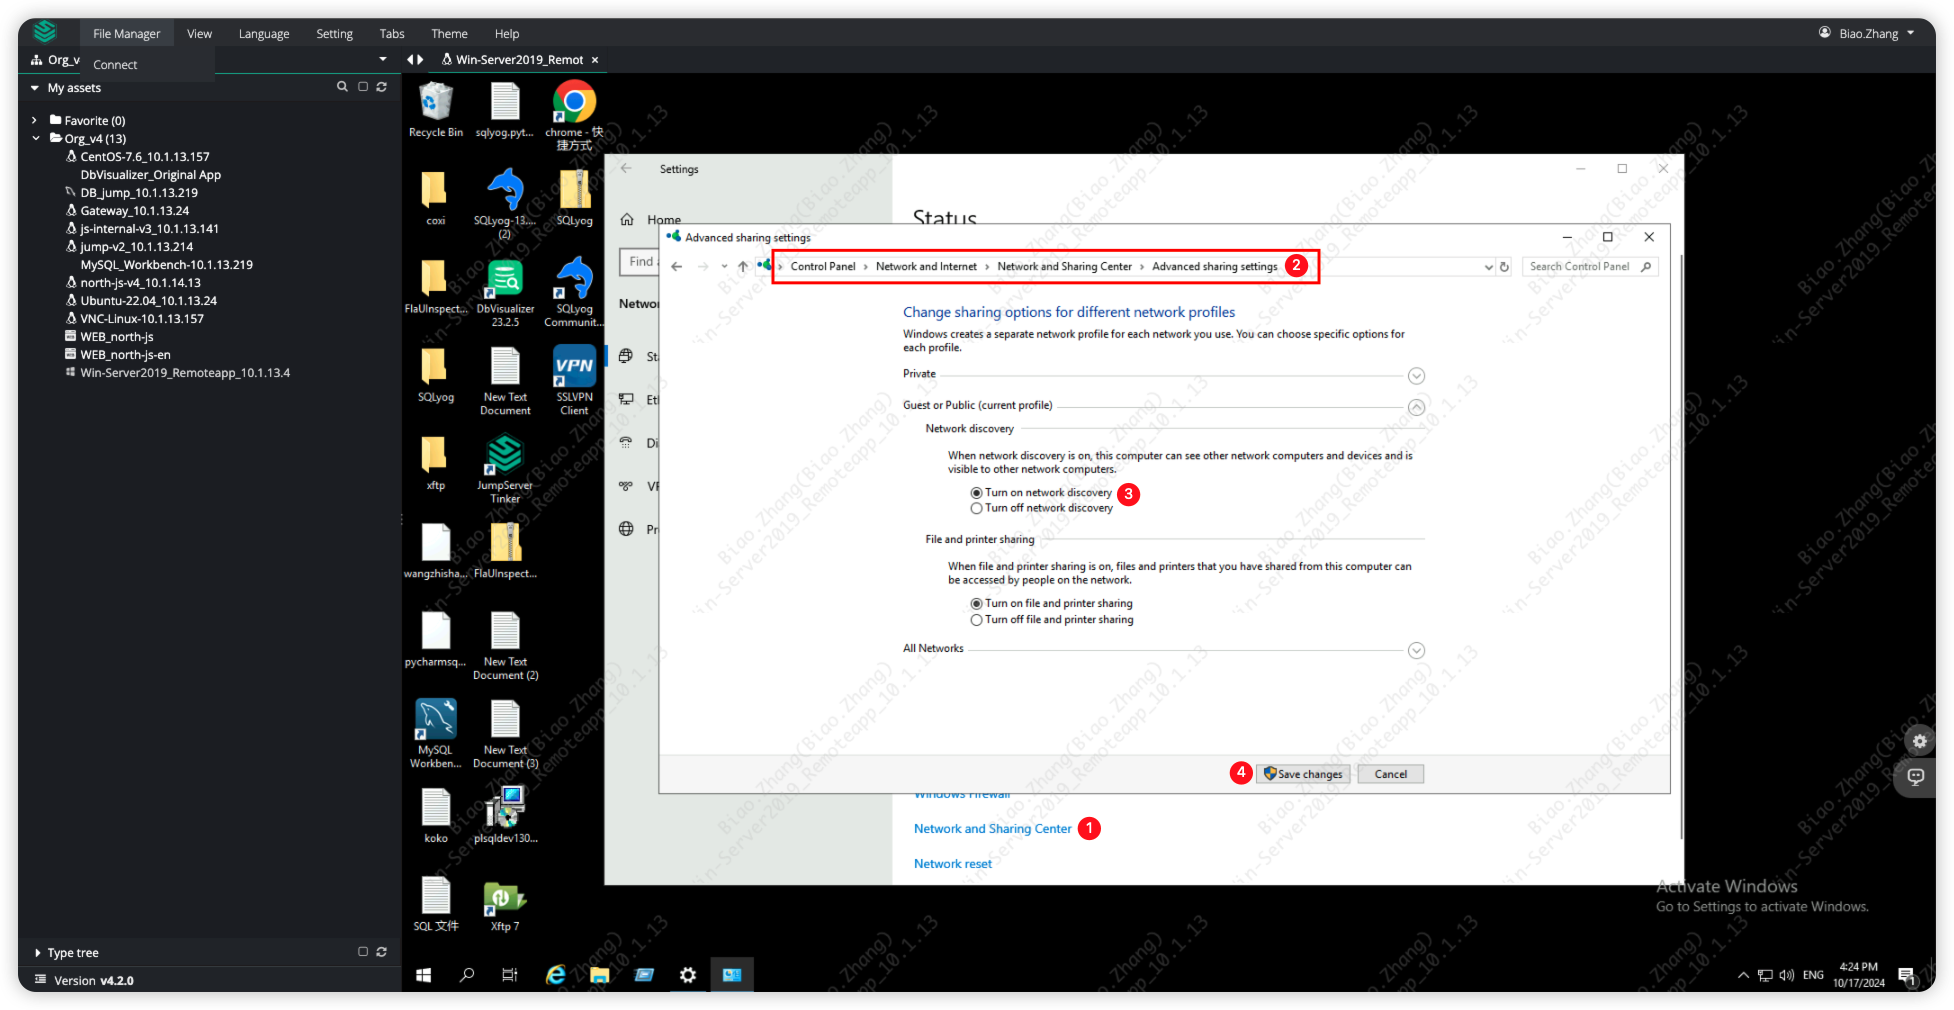Open the floating settings gear on right edge
This screenshot has width=1954, height=1010.
1919,741
